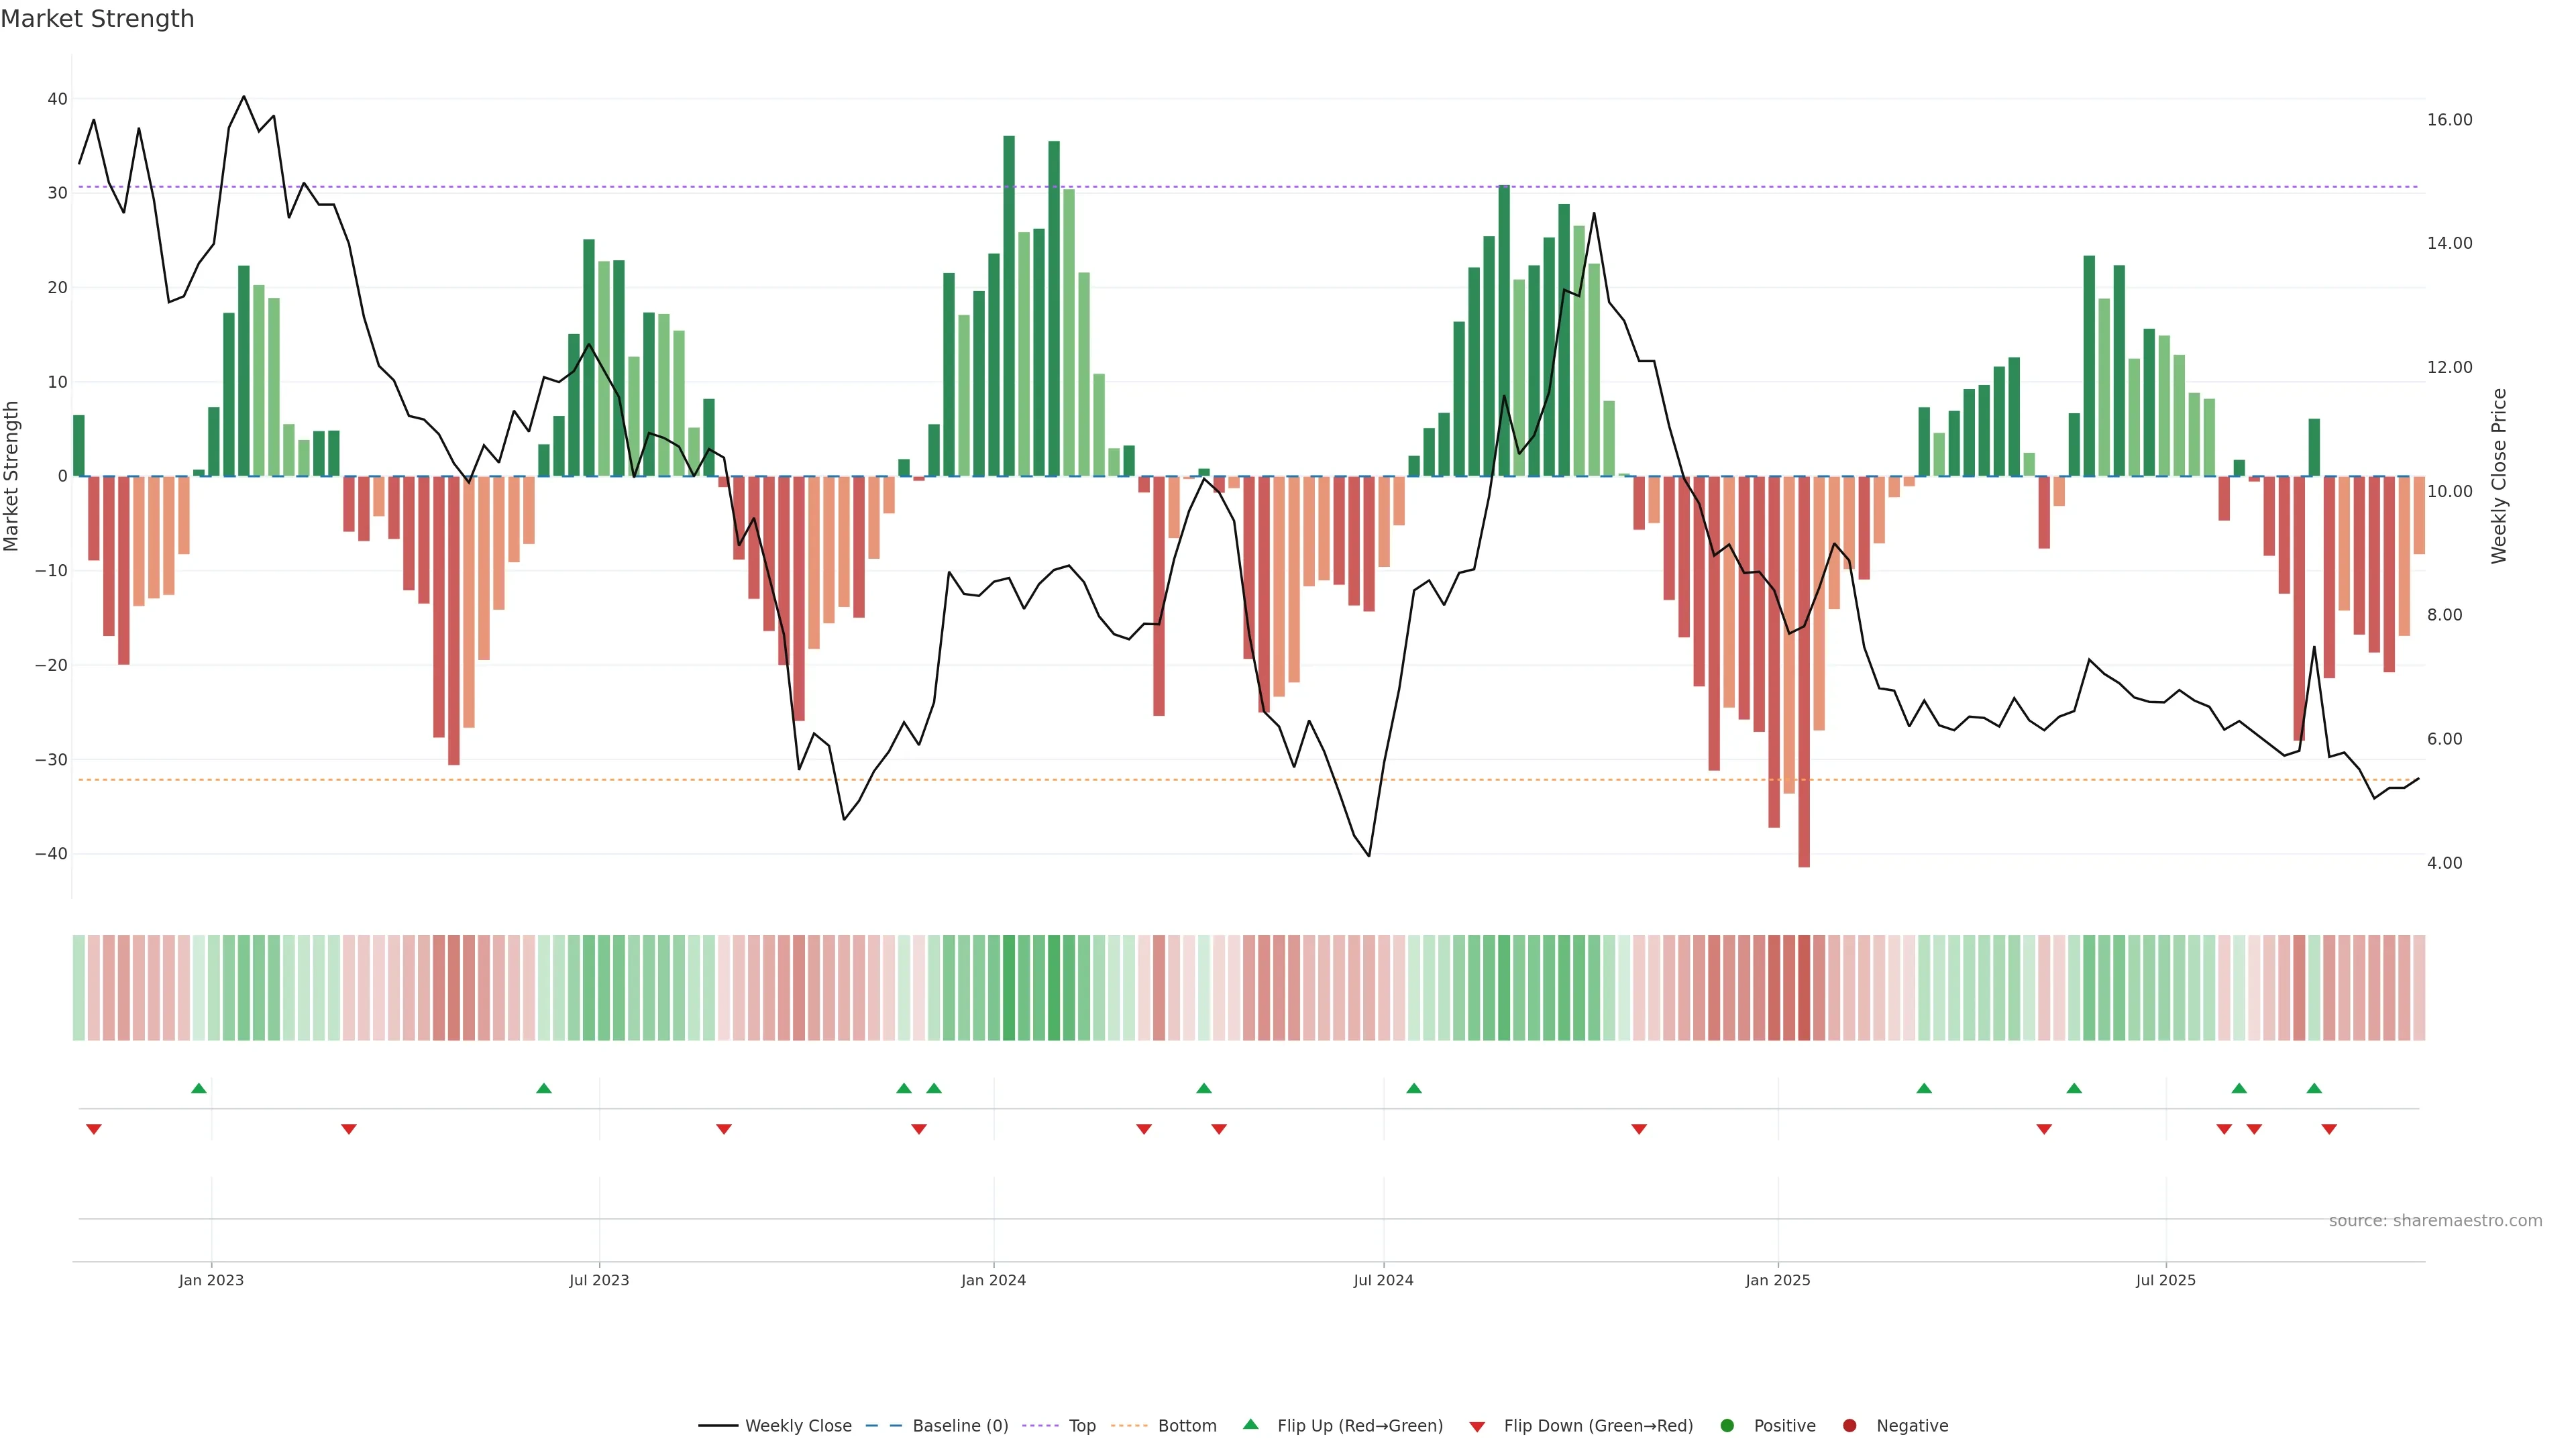Click the leftmost green flip-up triangle marker
Screen dimensions: 2576x1449
[199, 1088]
